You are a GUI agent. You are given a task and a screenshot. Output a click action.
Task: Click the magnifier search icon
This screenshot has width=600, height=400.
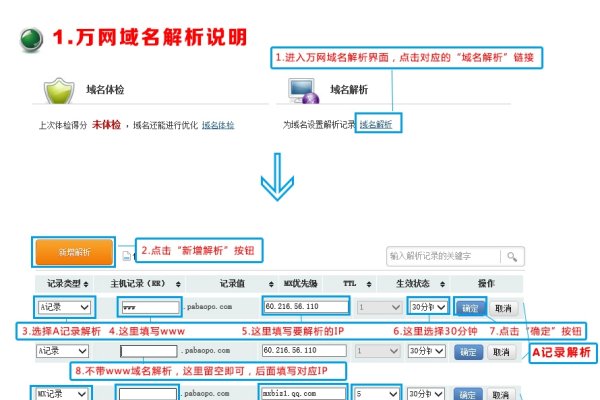[x=511, y=257]
